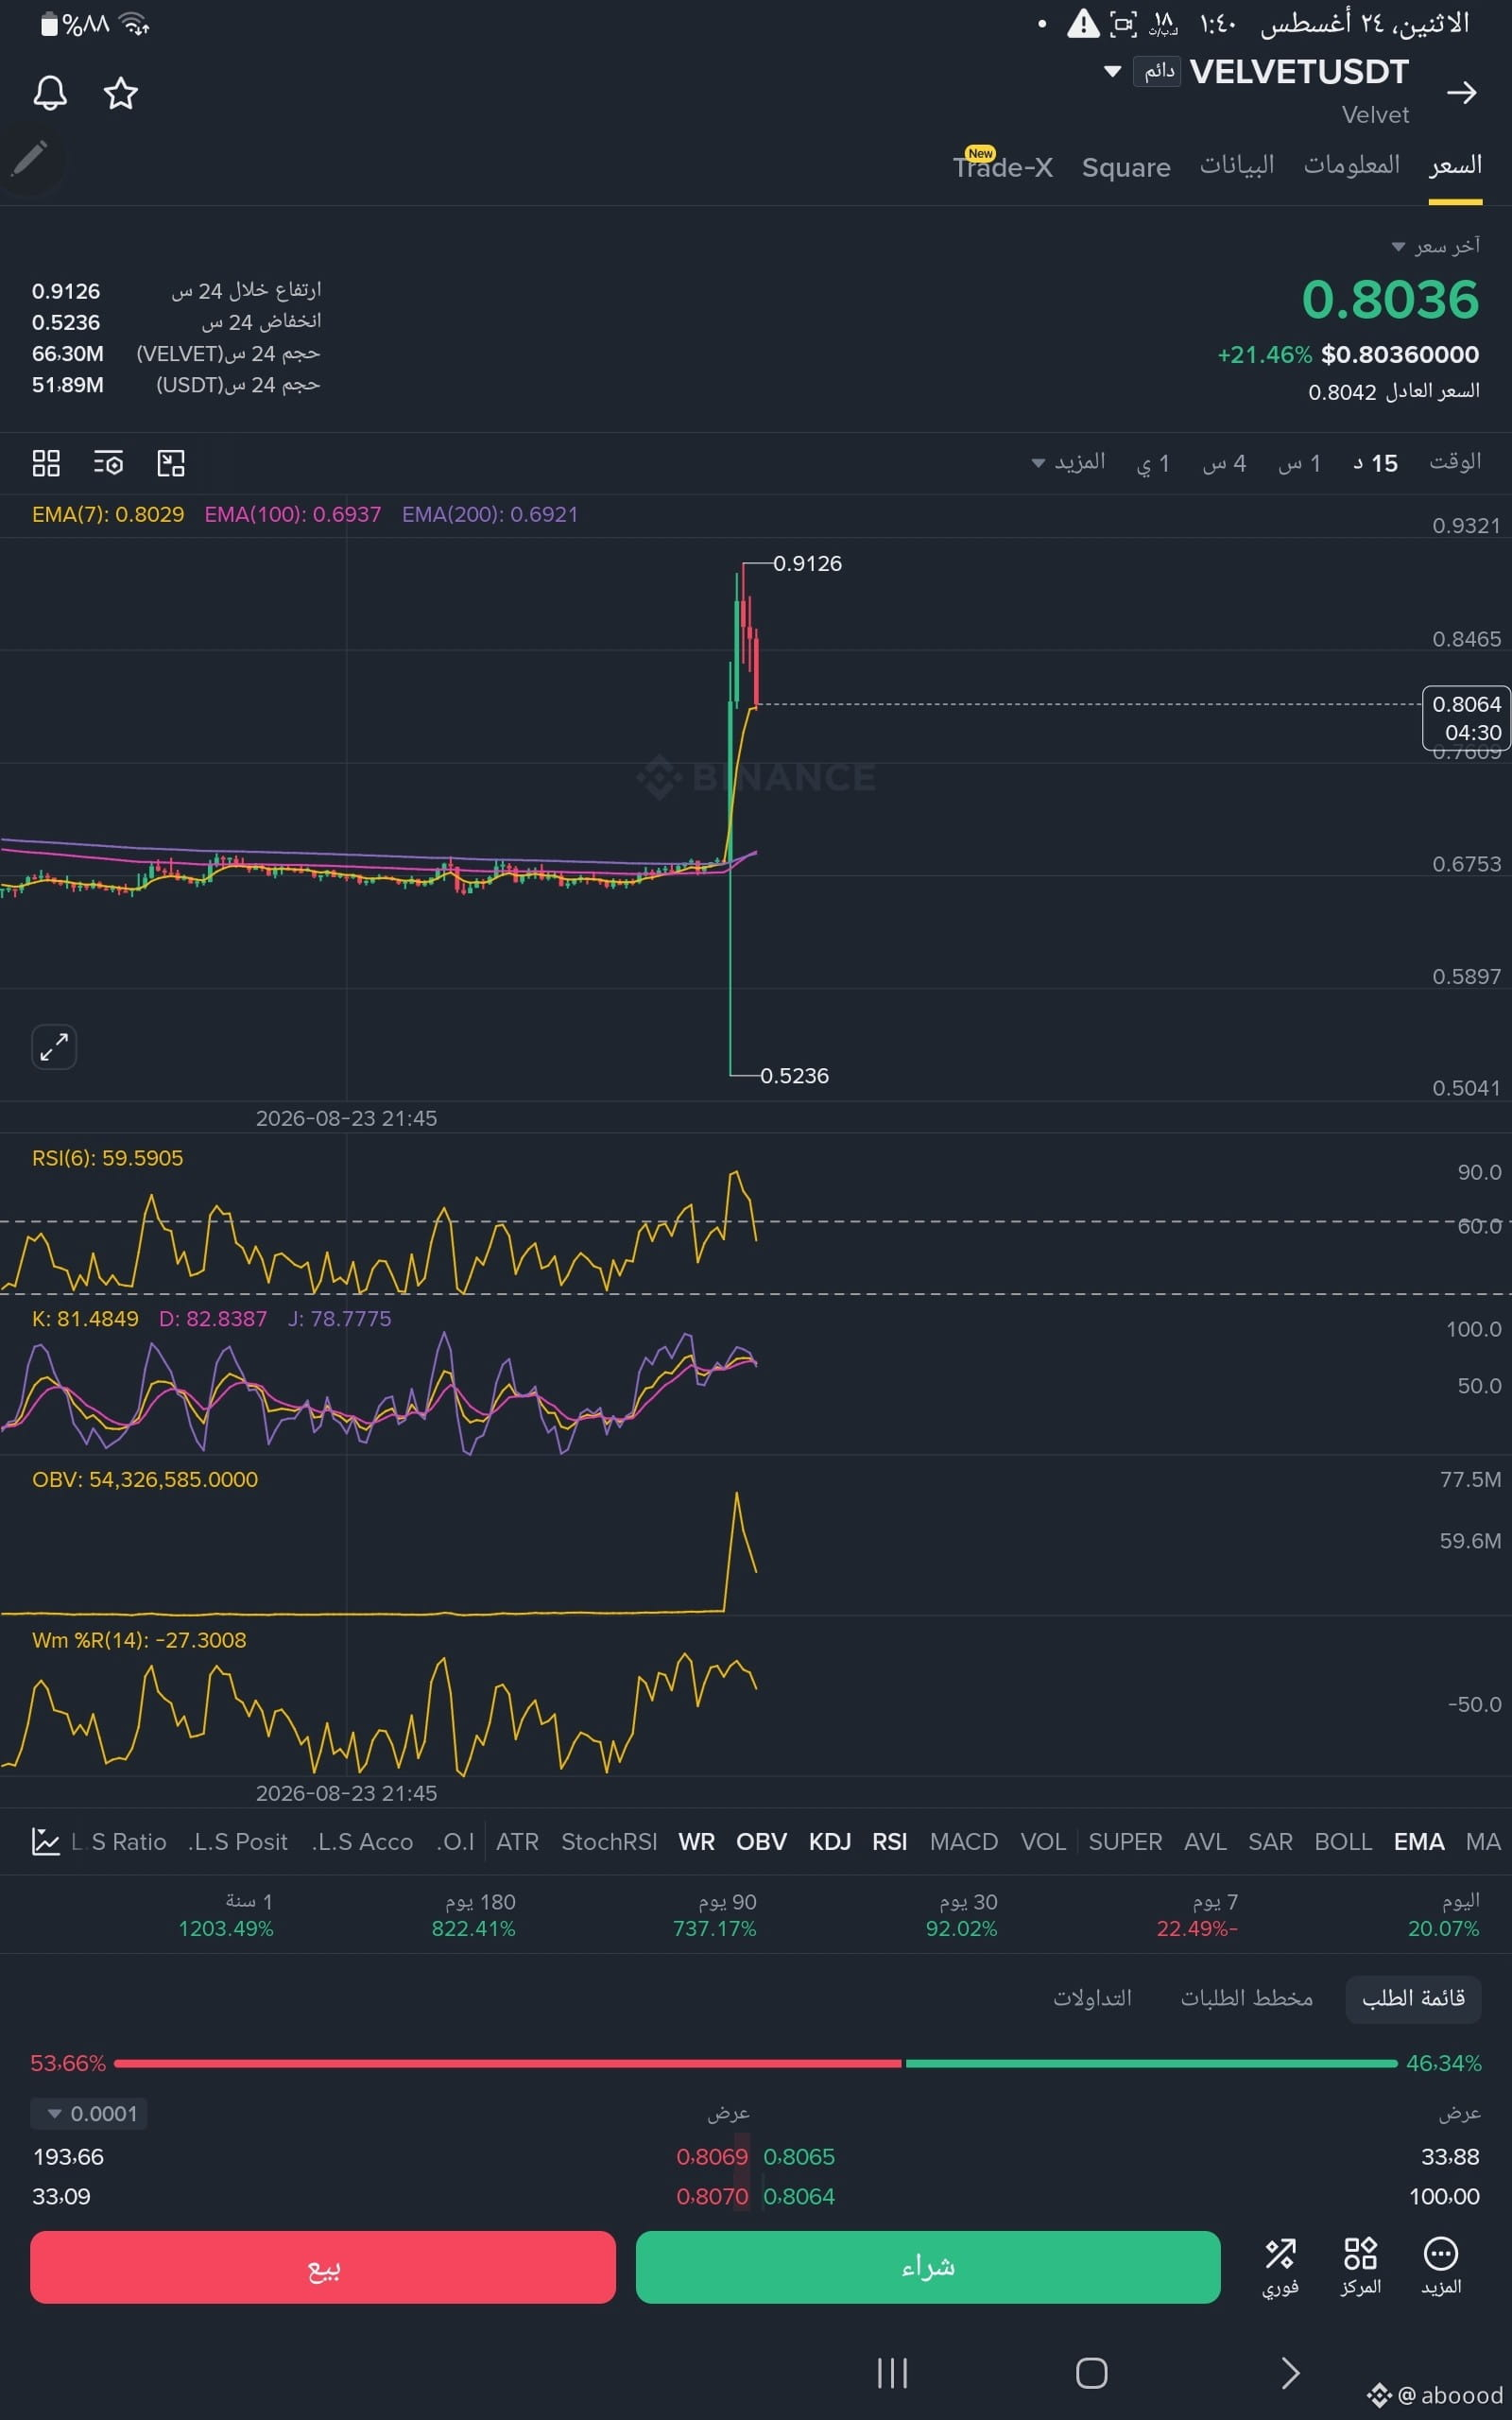
Task: Toggle chart picture-in-picture icon
Action: (x=171, y=463)
